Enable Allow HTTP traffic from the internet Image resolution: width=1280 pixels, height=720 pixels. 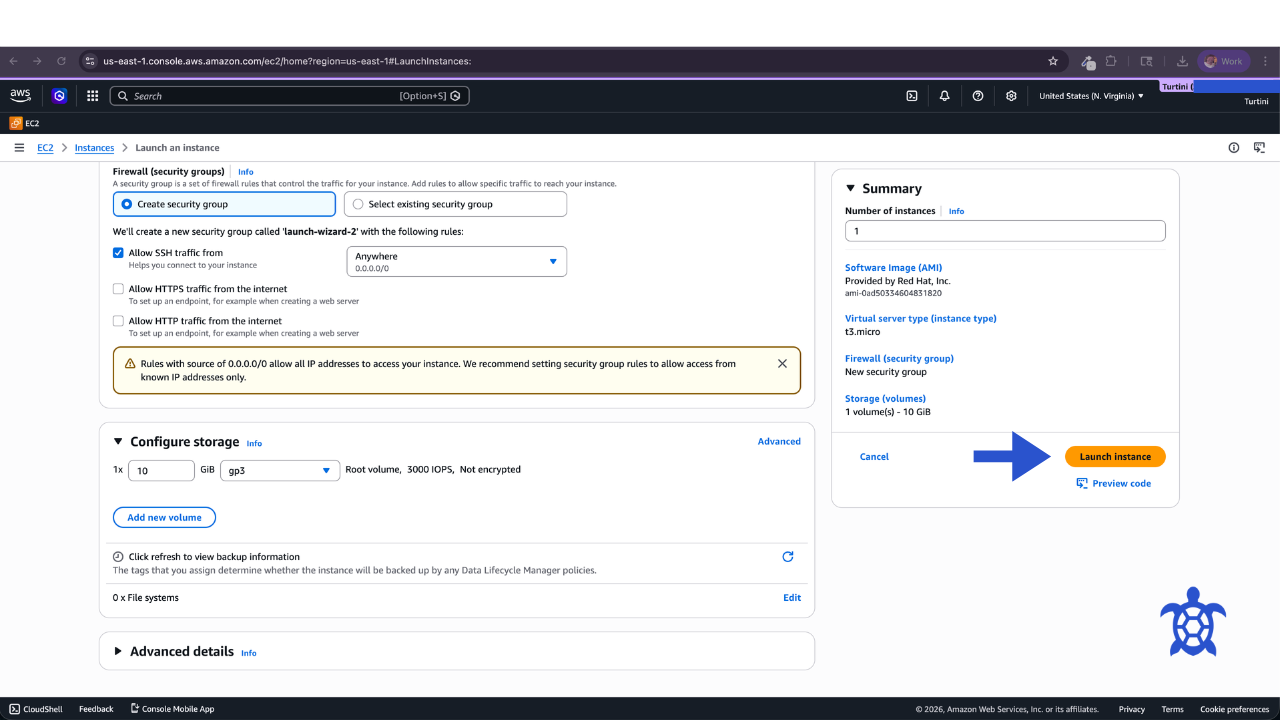(x=118, y=321)
